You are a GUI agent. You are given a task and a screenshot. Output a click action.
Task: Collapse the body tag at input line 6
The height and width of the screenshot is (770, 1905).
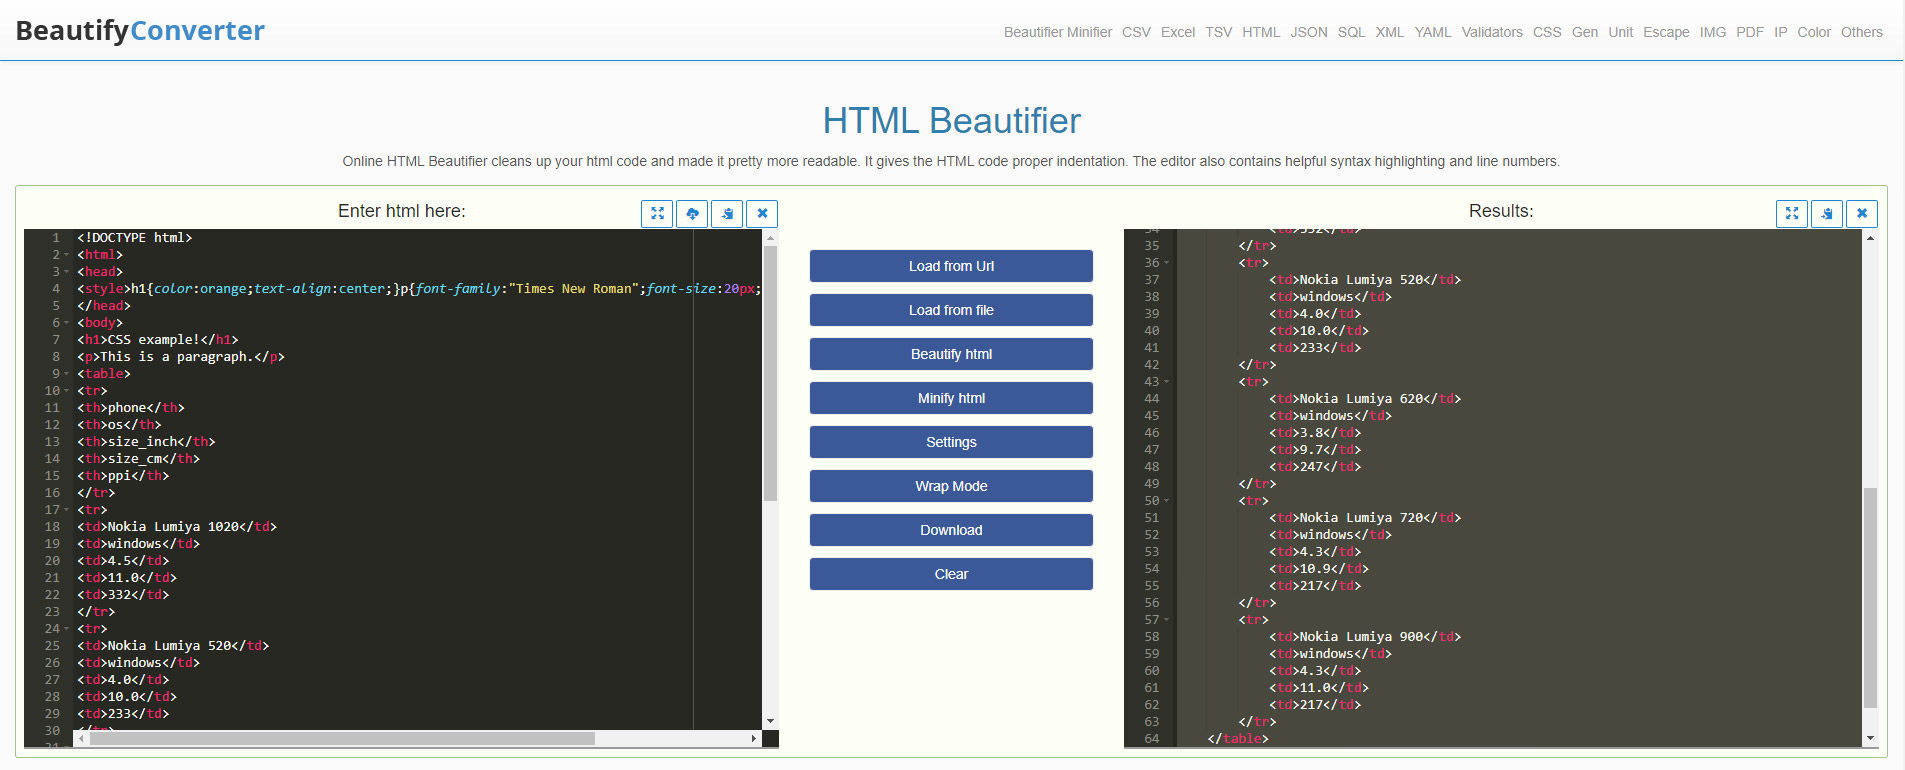(67, 323)
